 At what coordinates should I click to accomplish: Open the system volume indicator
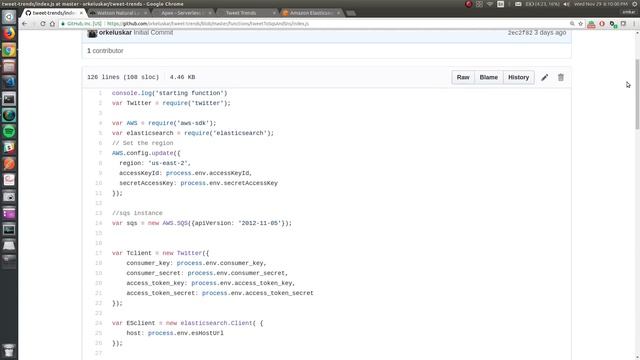click(567, 4)
